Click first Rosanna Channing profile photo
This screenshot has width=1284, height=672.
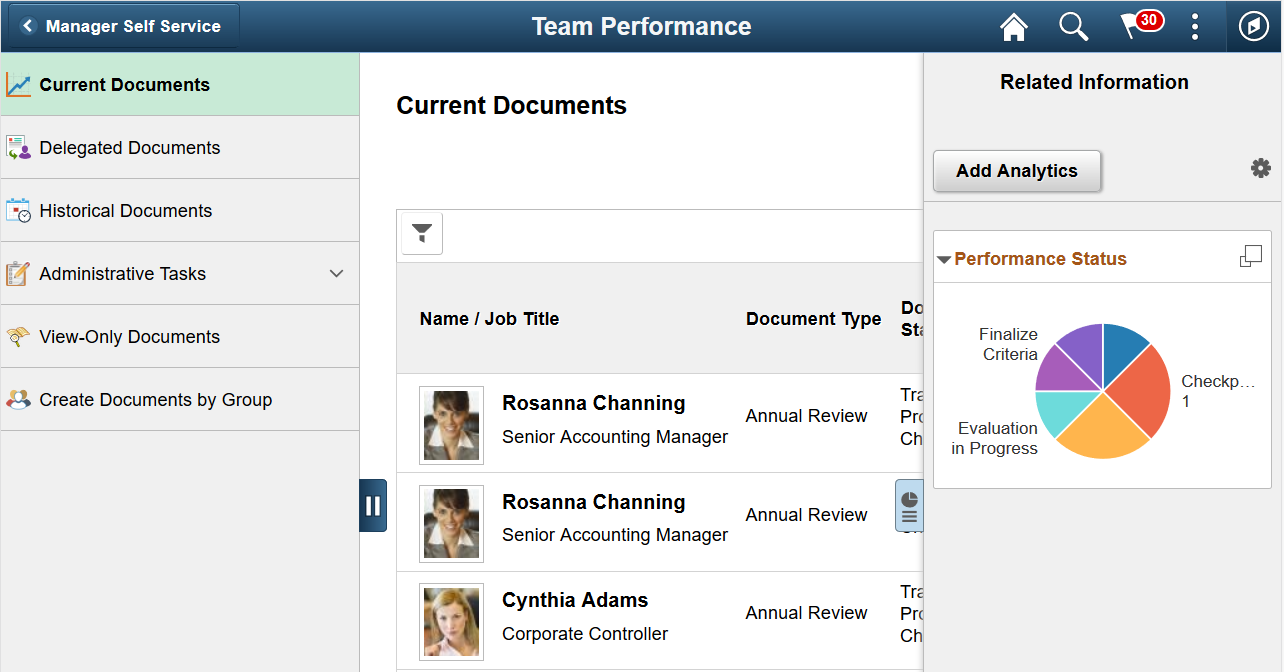pyautogui.click(x=451, y=425)
